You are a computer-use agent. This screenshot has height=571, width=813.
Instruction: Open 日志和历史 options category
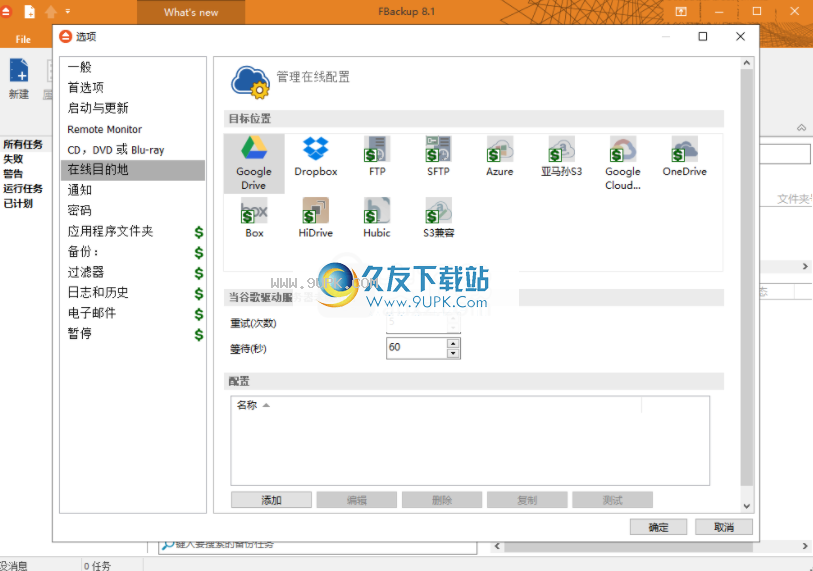point(133,293)
